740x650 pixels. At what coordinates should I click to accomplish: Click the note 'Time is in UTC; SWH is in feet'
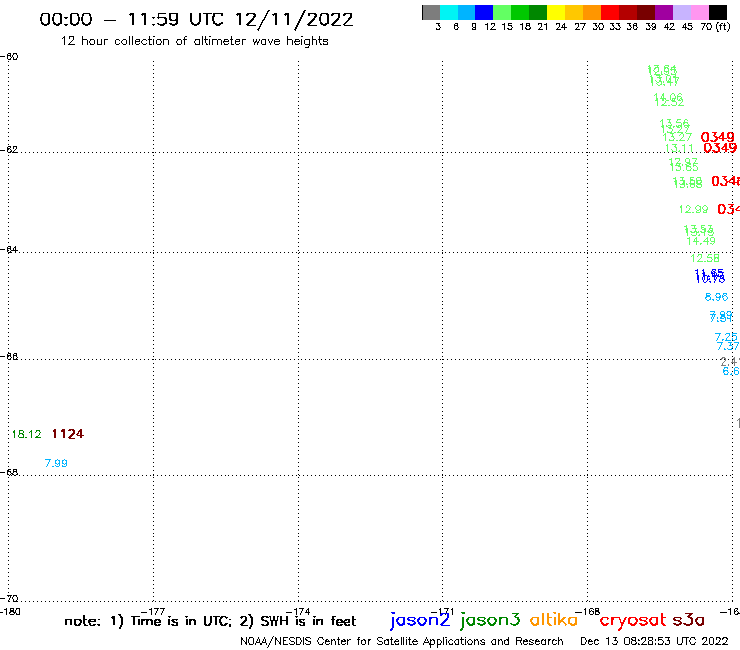(210, 621)
